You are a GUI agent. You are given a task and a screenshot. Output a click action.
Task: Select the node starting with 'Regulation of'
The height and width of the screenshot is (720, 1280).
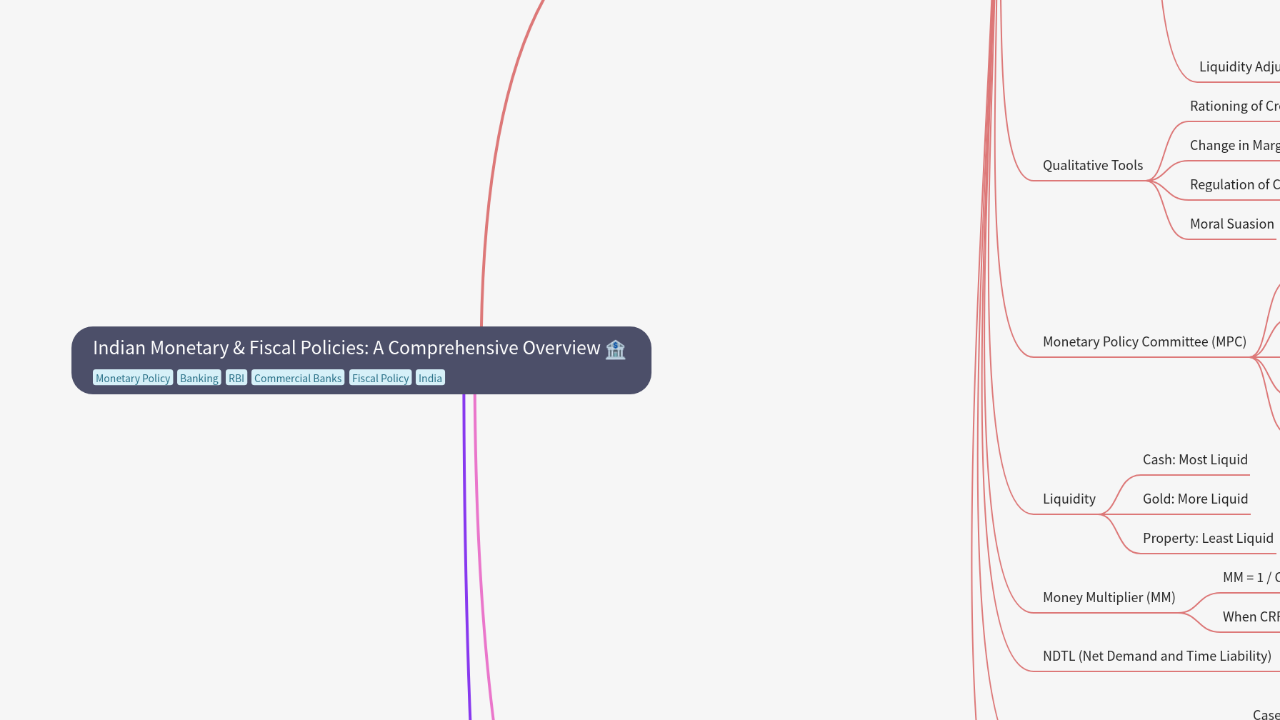1234,184
